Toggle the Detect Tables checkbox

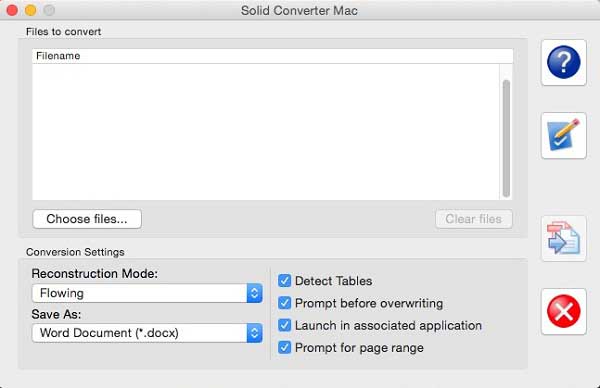pyautogui.click(x=284, y=281)
